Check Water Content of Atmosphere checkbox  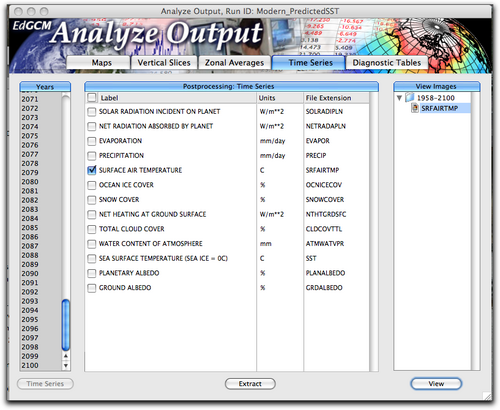click(91, 244)
